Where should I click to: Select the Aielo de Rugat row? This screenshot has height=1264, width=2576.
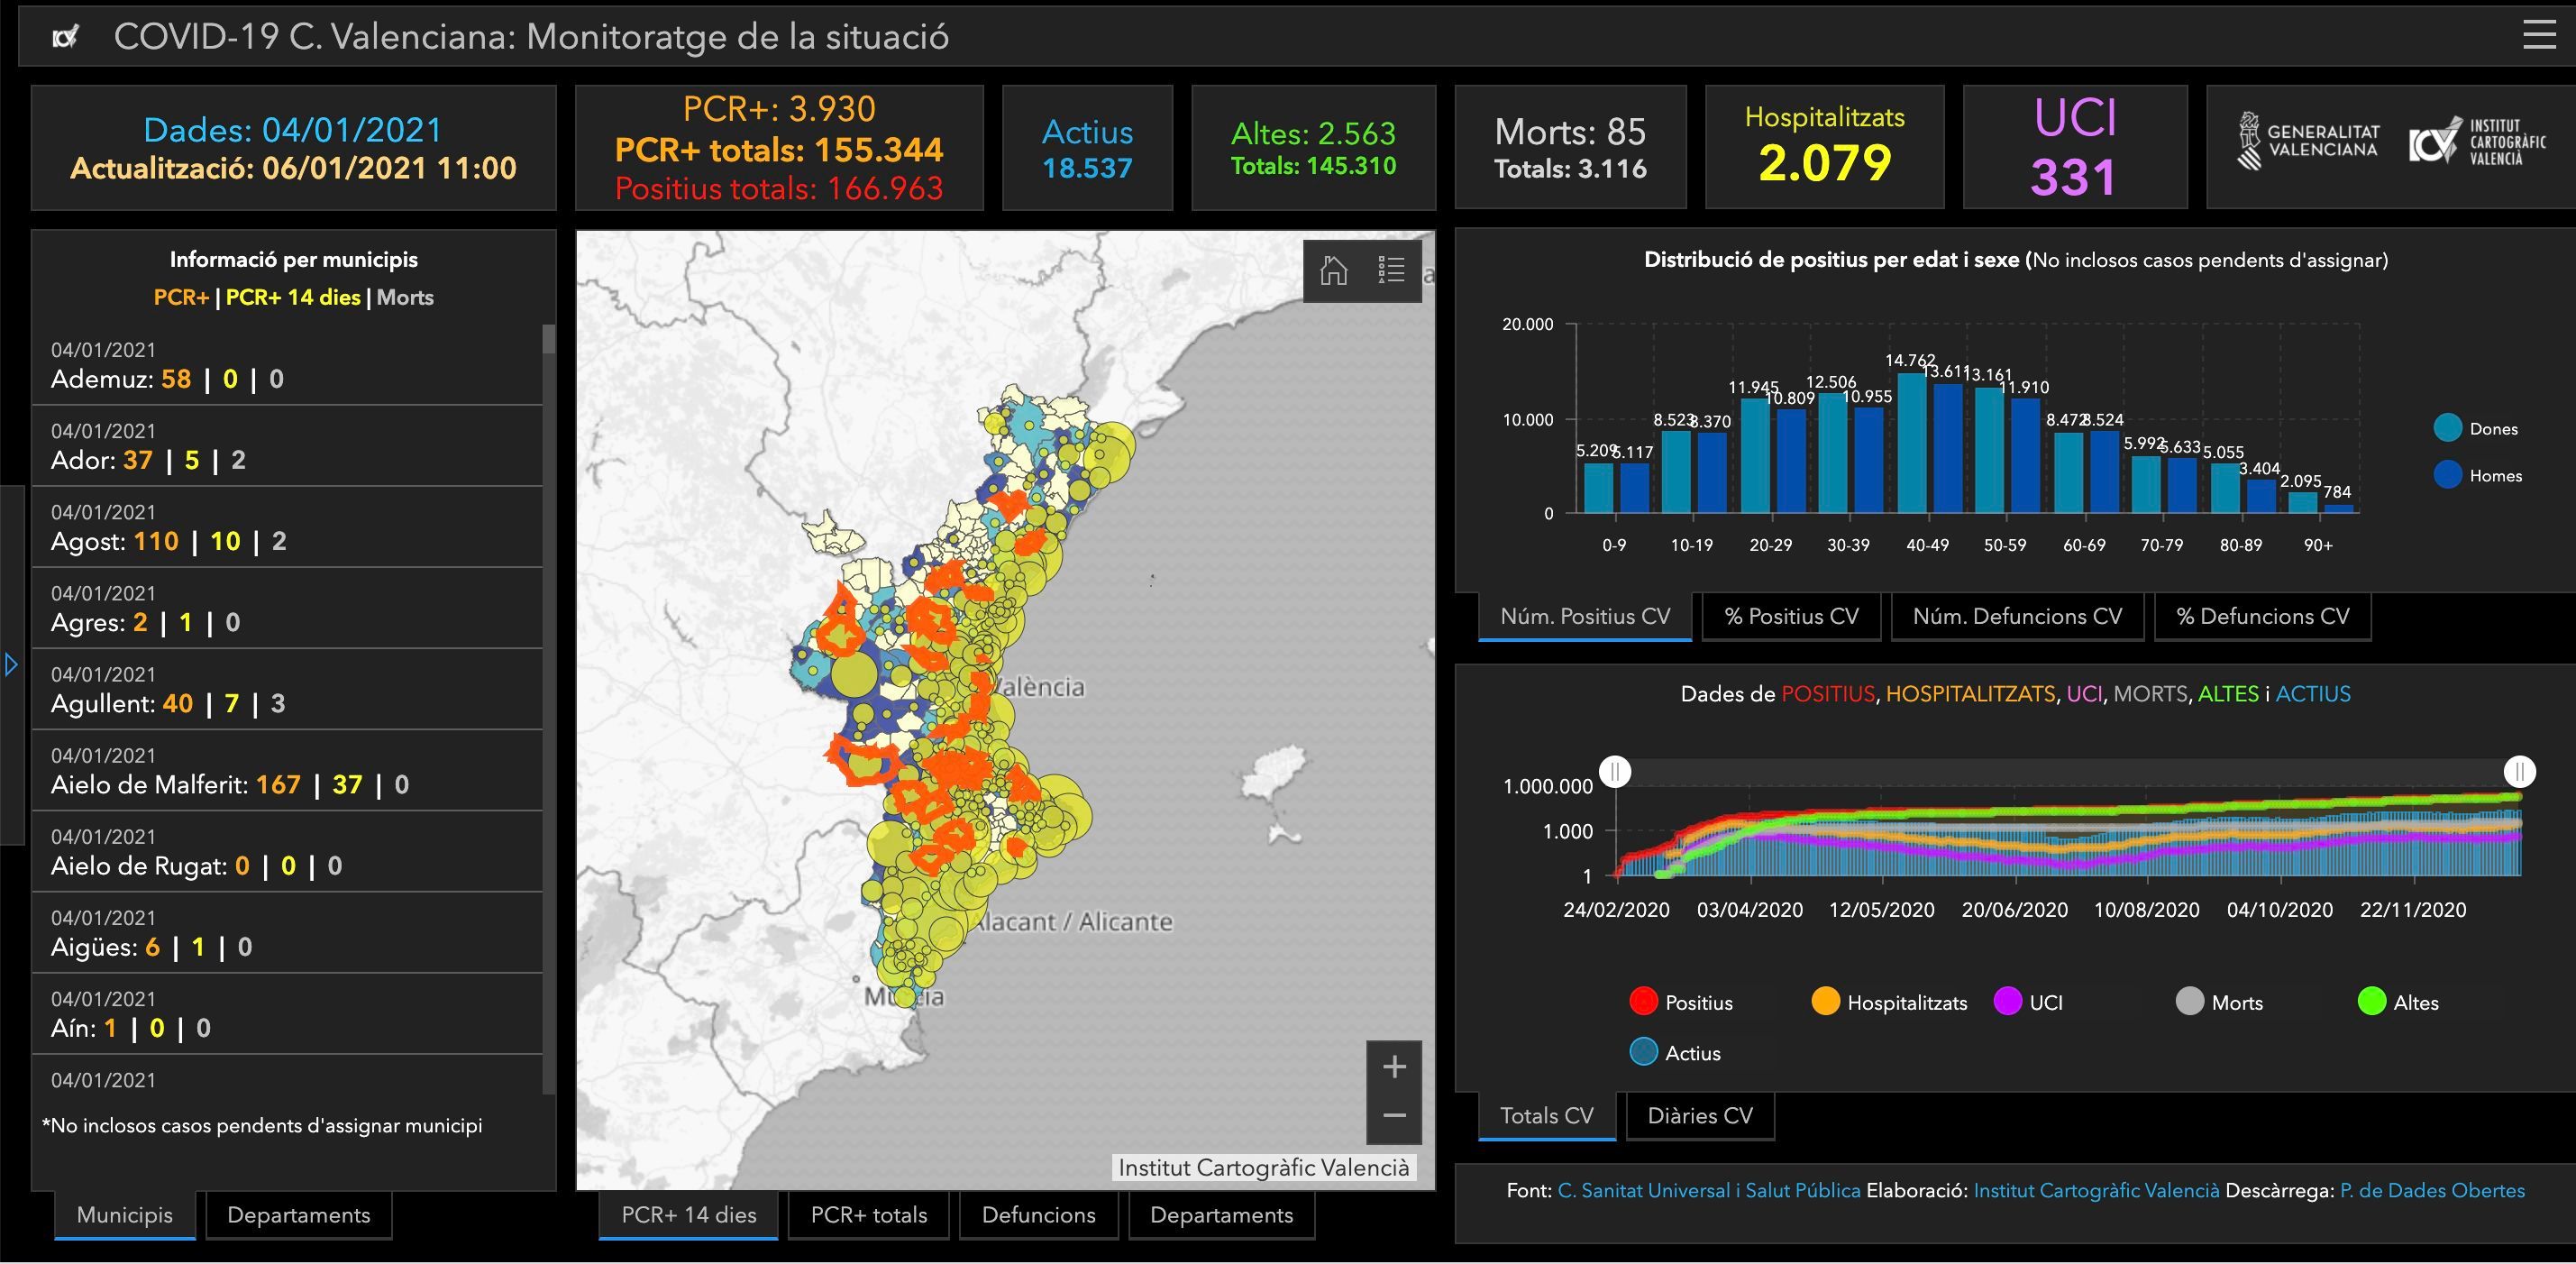tap(287, 851)
